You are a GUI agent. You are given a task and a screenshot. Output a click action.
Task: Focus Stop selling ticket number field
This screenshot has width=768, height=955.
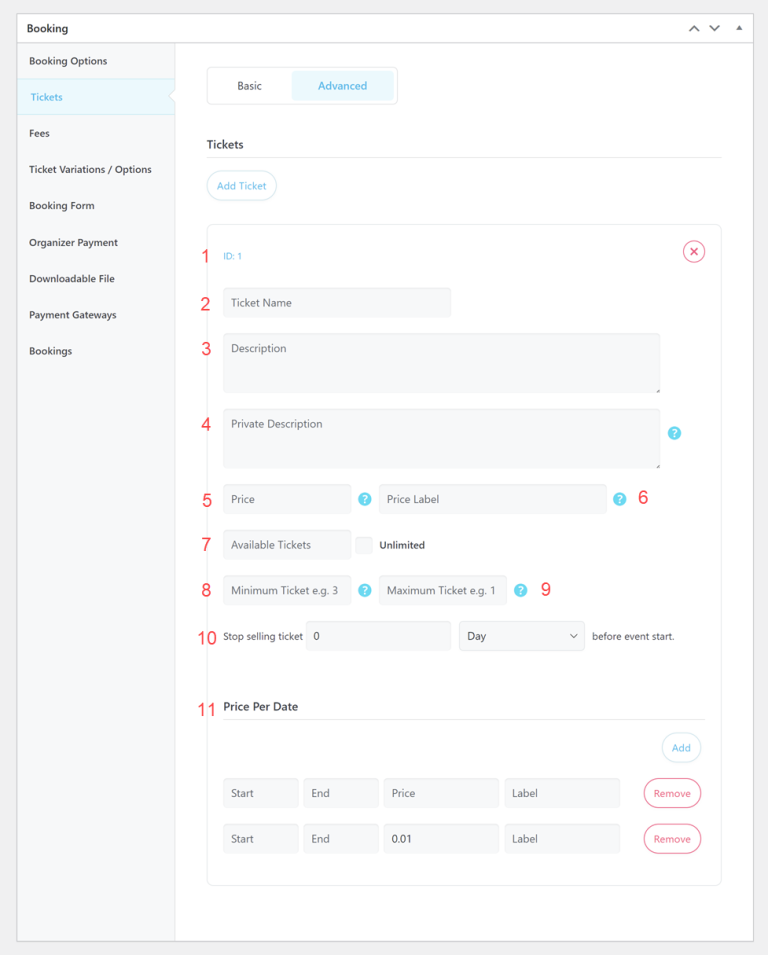[x=378, y=636]
